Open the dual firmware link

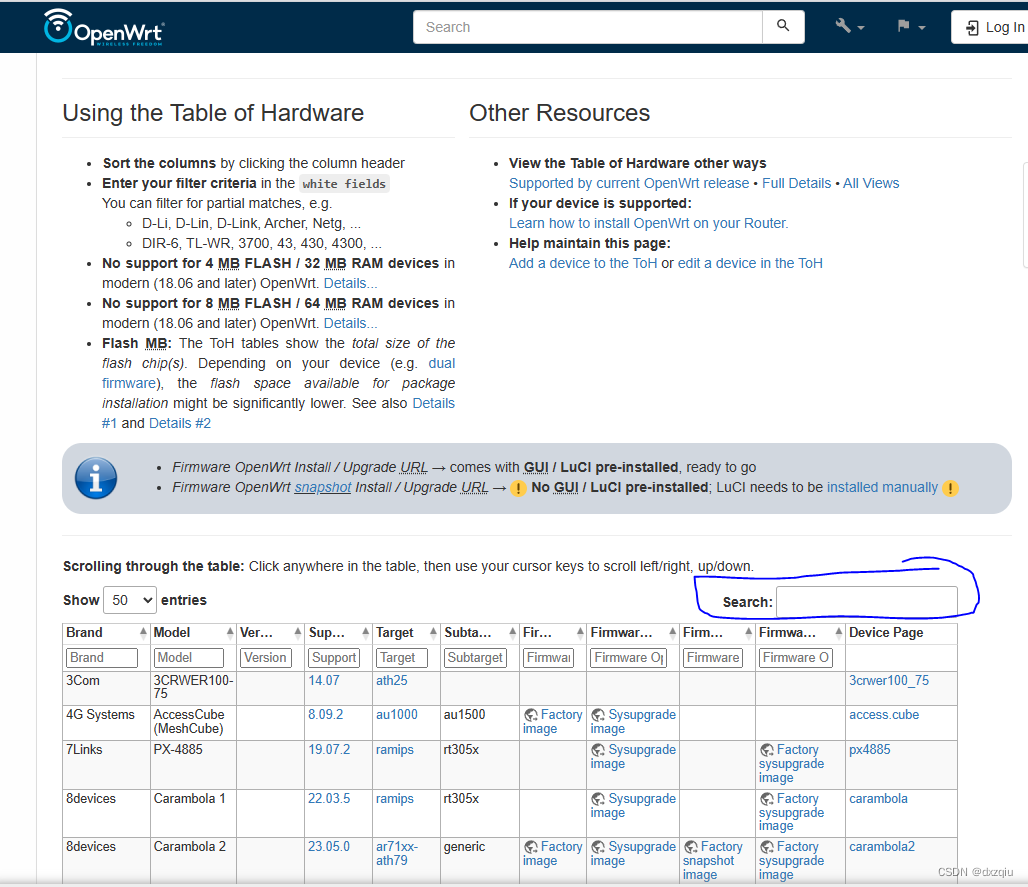tap(441, 363)
